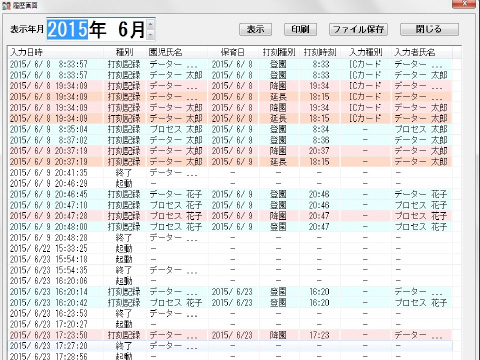The height and width of the screenshot is (360, 480).
Task: Increase month with the up spinner arrow
Action: pos(151,24)
